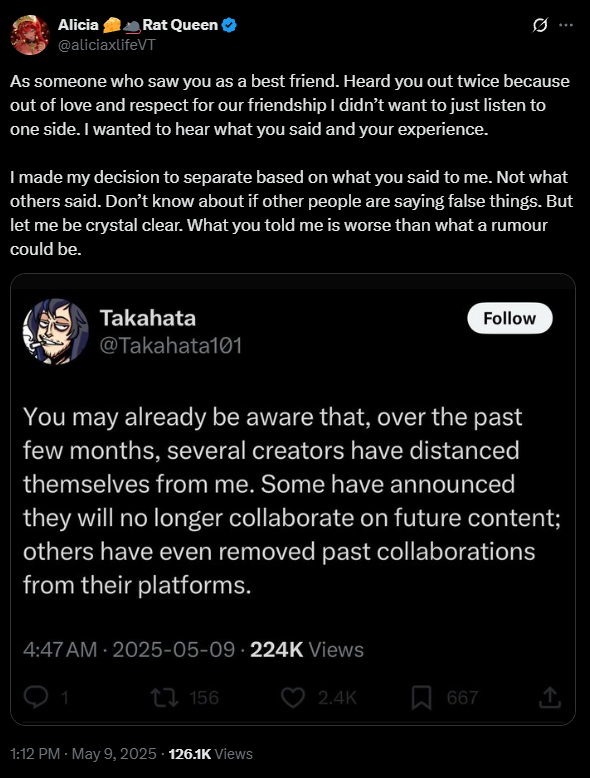This screenshot has width=590, height=778.
Task: Open the three-dot more options menu
Action: point(566,25)
